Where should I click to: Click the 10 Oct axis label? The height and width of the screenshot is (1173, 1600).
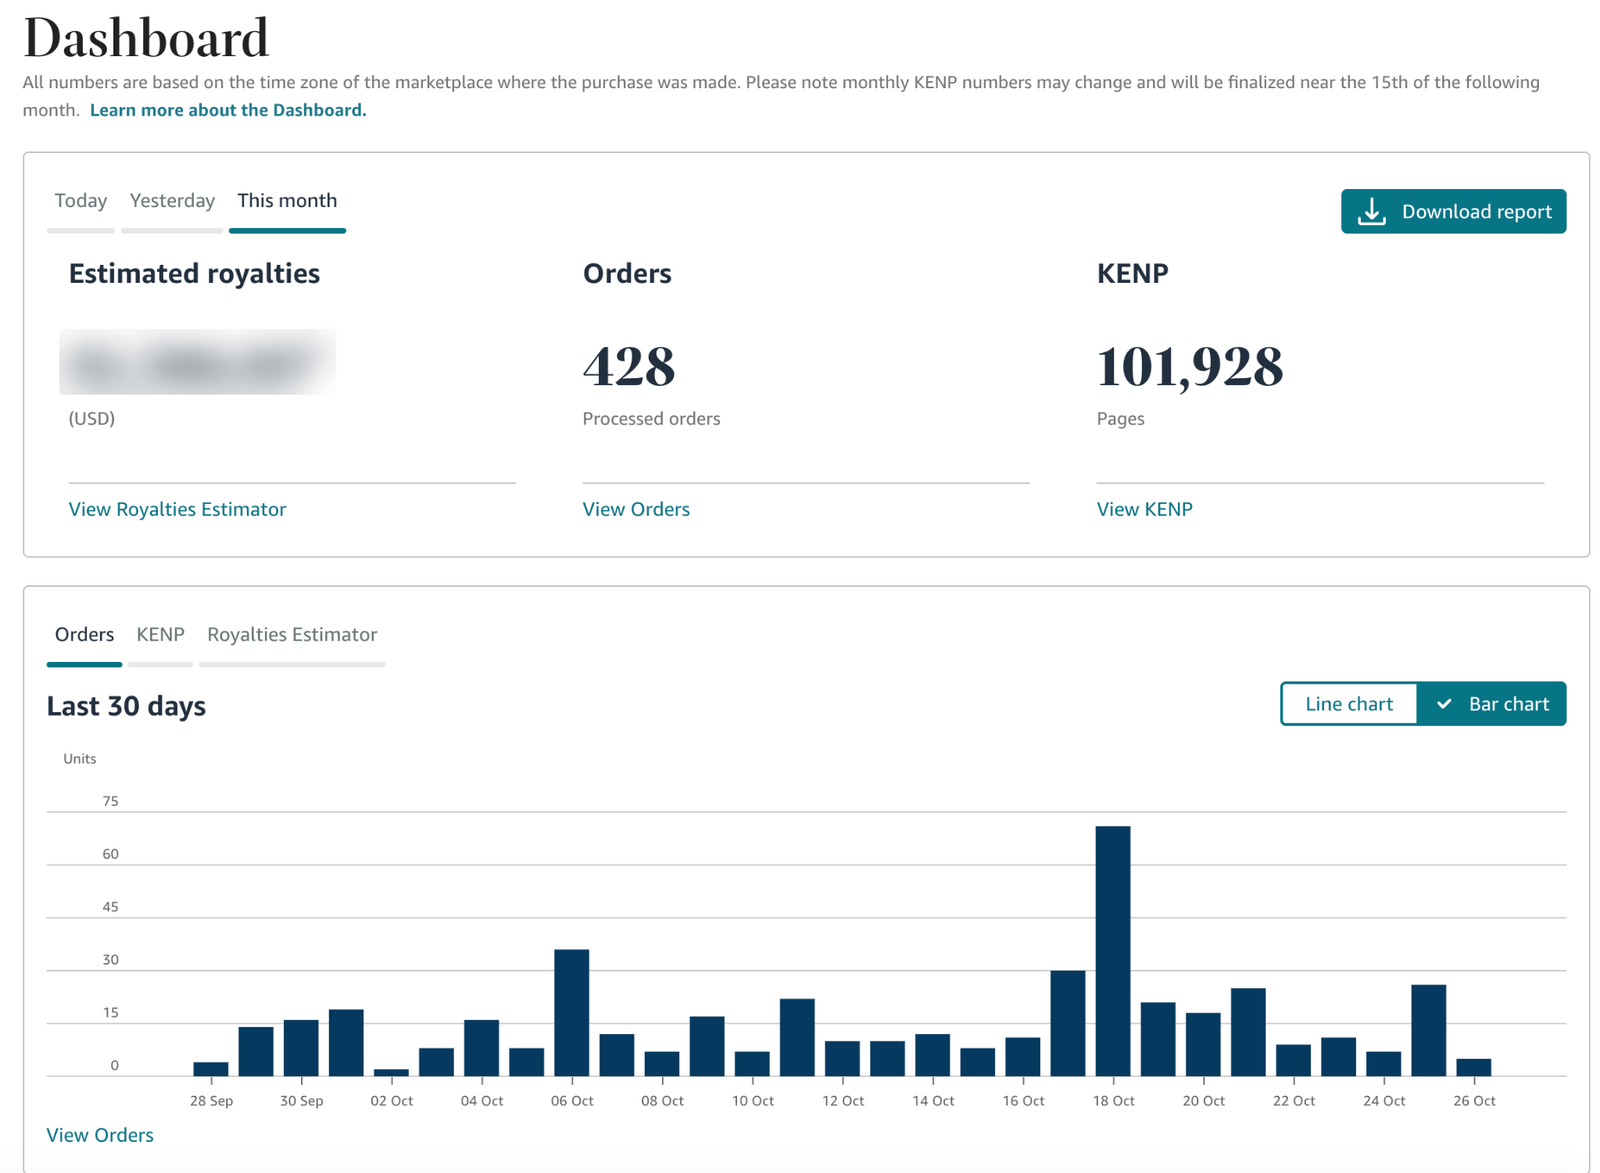pos(752,1101)
